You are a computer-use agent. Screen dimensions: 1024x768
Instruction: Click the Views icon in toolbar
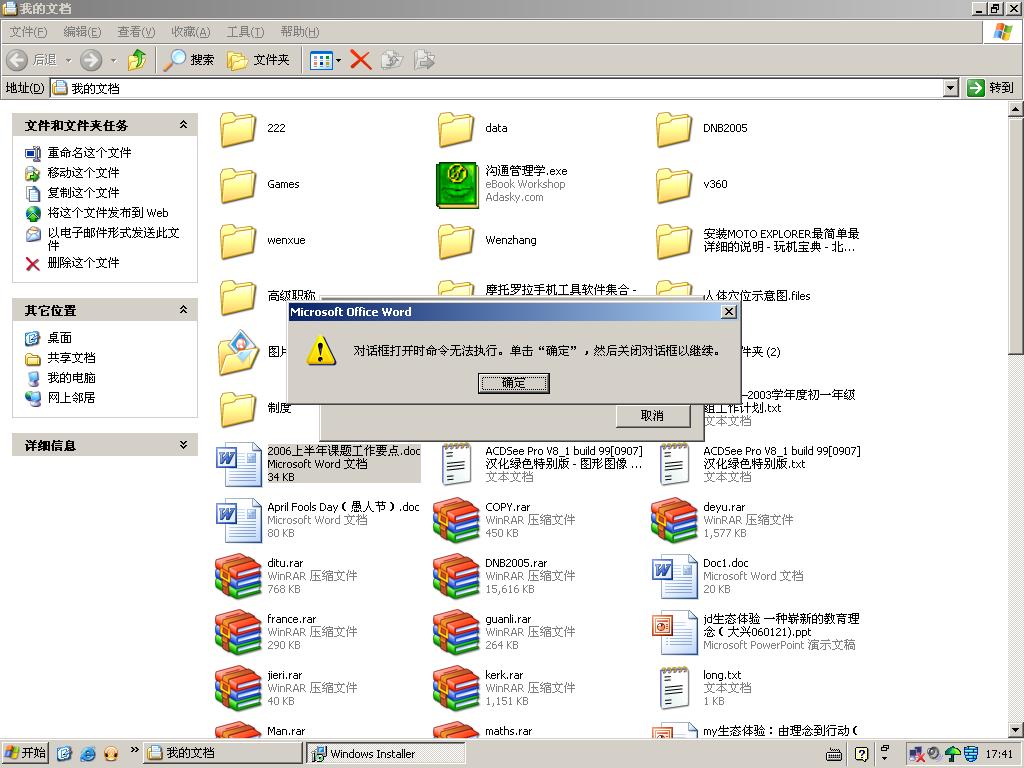pos(321,61)
